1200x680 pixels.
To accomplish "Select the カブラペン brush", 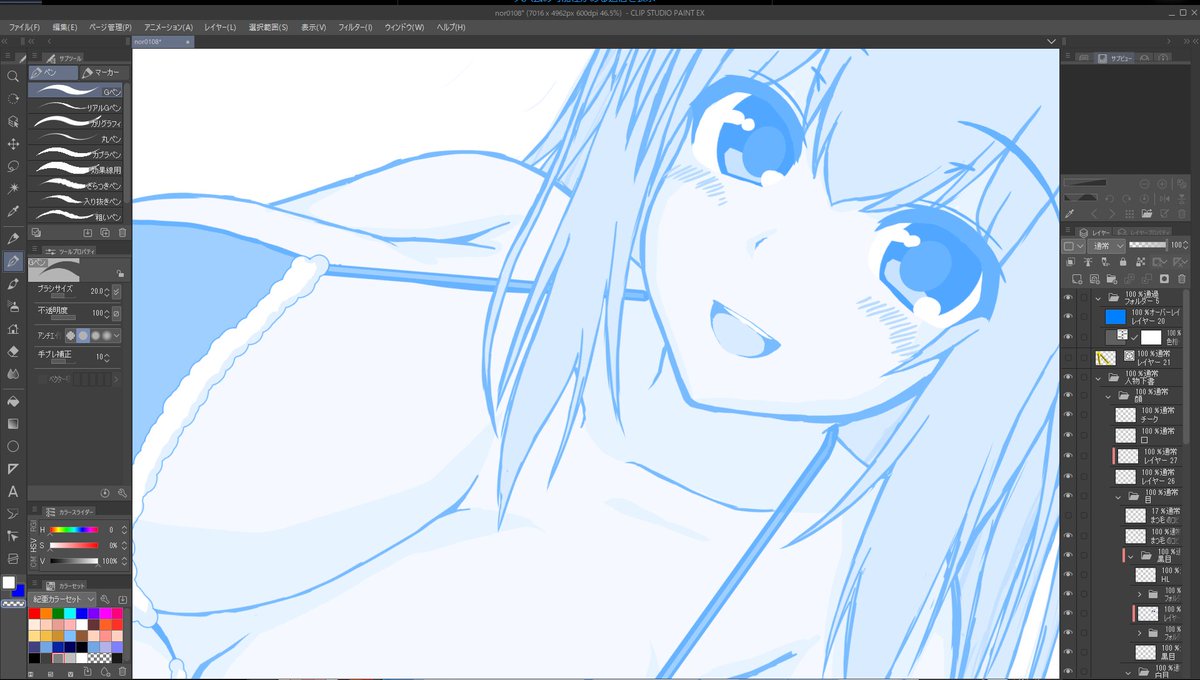I will coord(76,154).
